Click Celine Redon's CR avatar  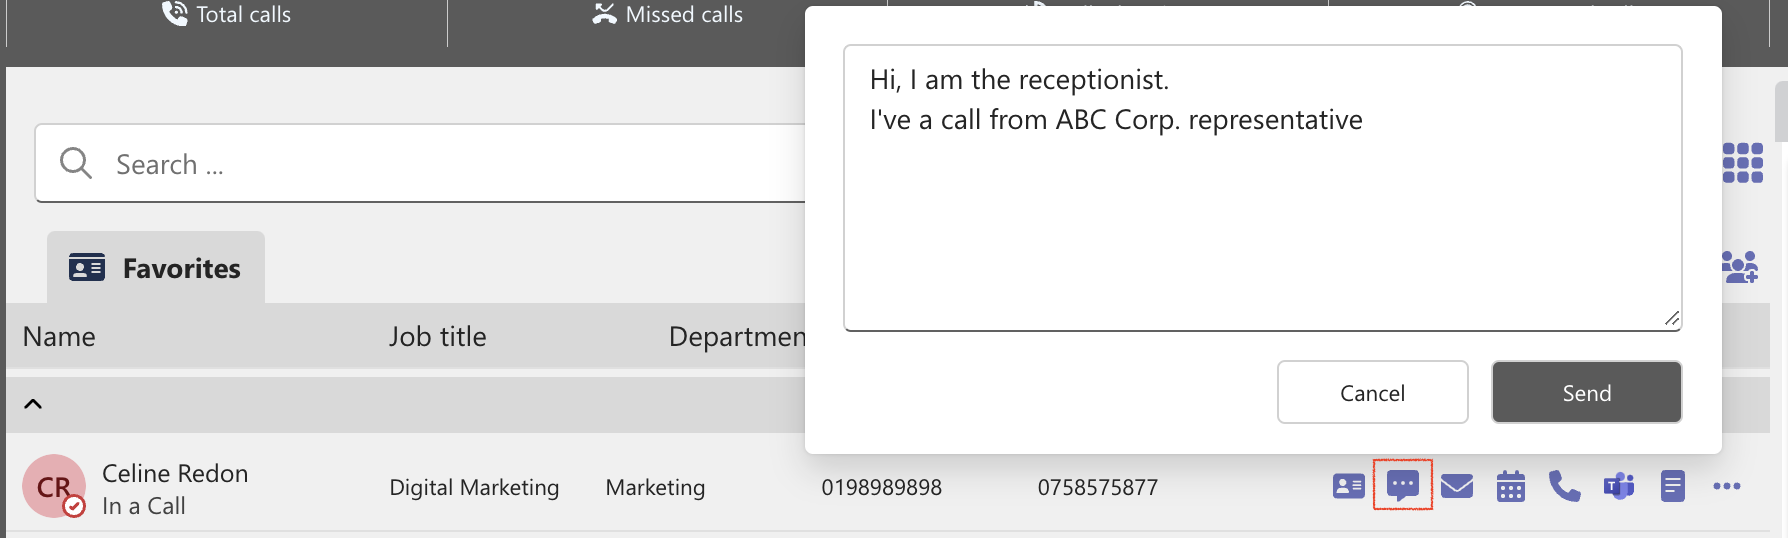(54, 486)
